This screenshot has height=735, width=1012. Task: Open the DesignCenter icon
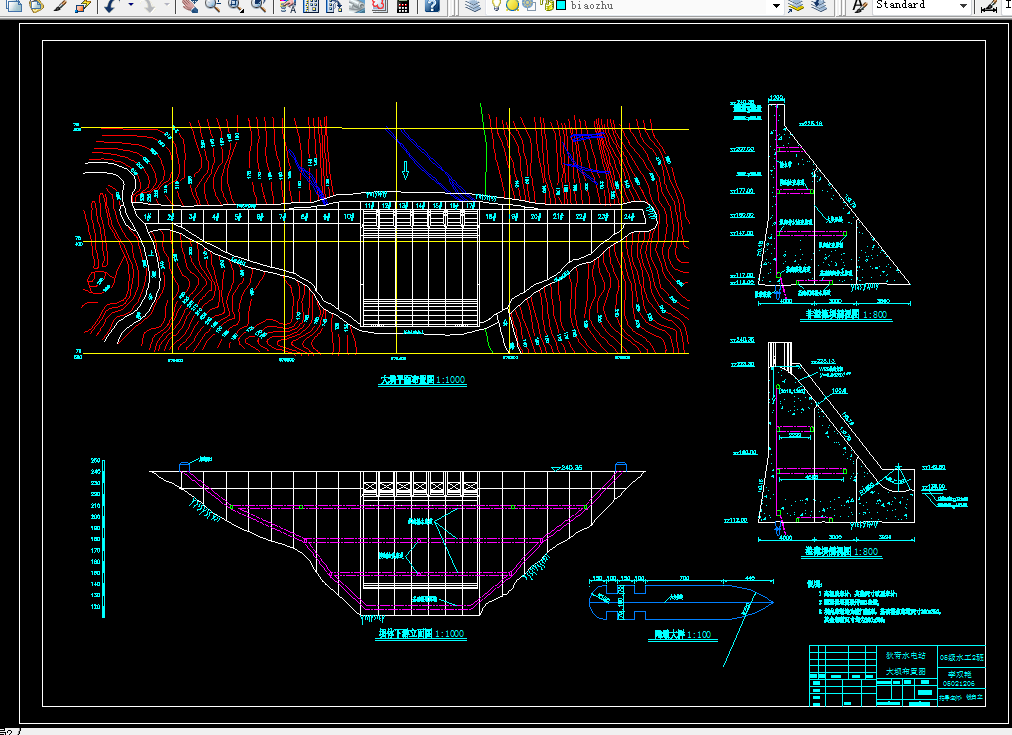coord(310,6)
